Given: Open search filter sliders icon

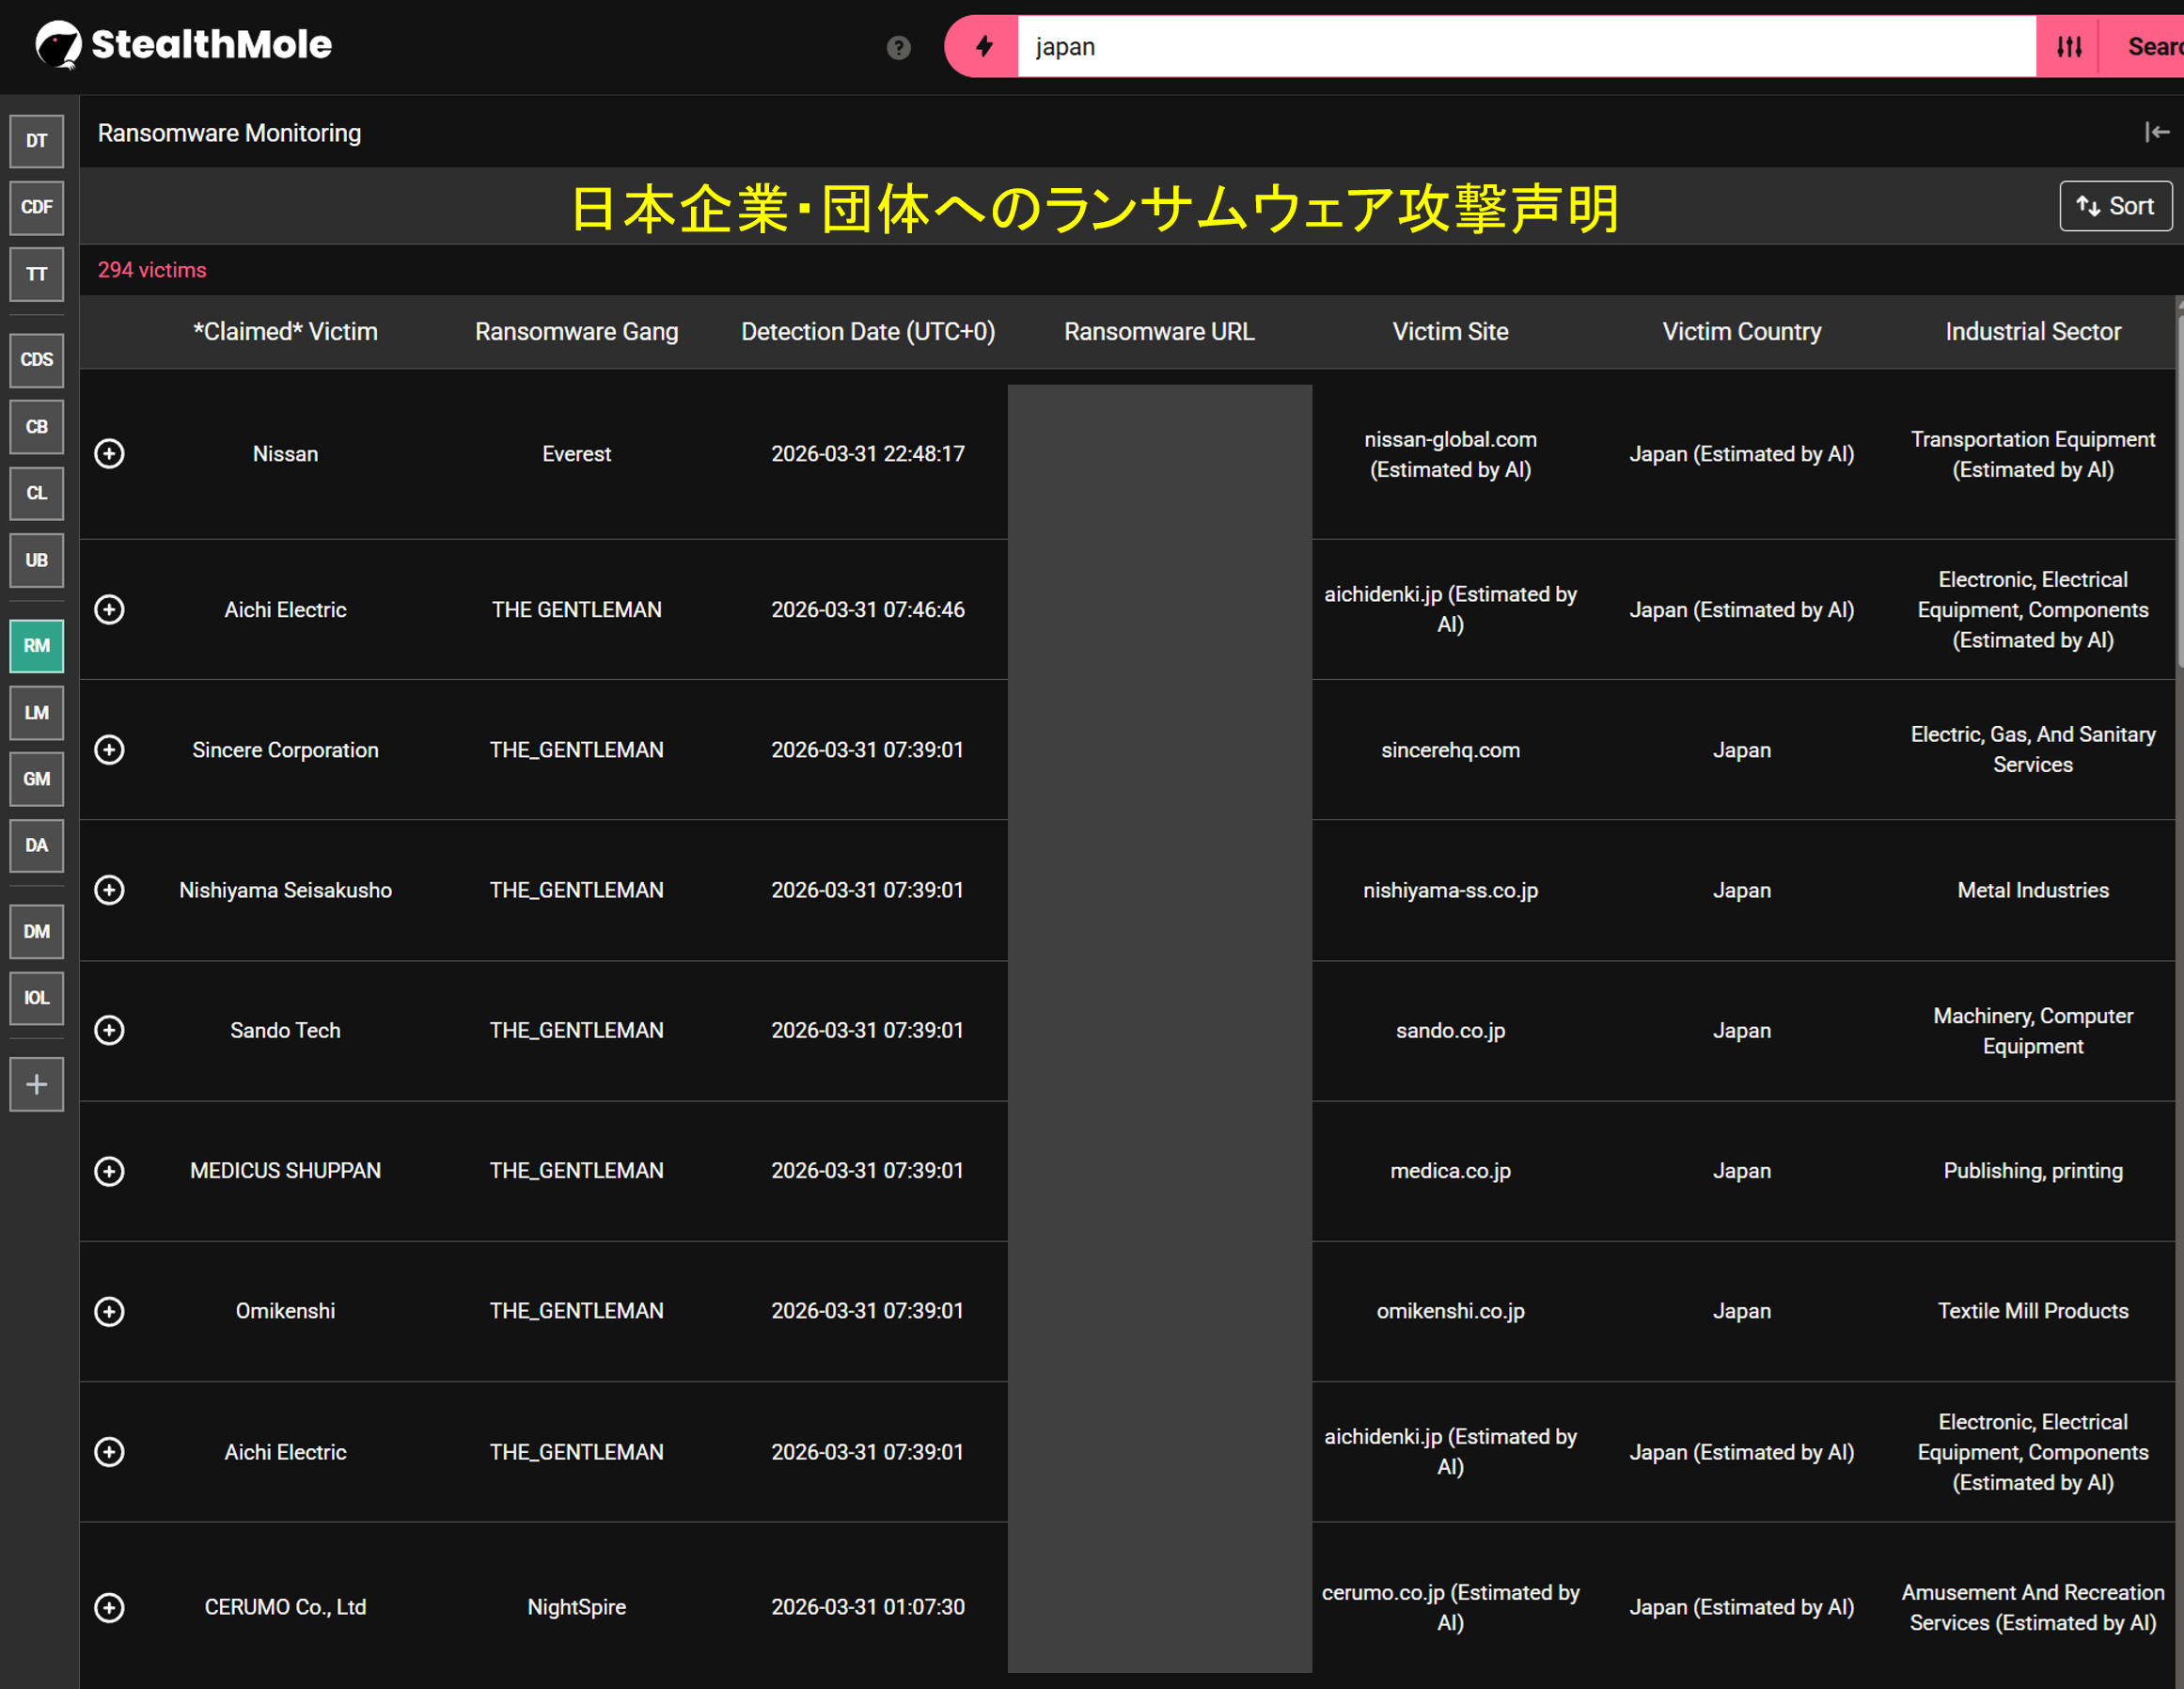Looking at the screenshot, I should [2069, 46].
